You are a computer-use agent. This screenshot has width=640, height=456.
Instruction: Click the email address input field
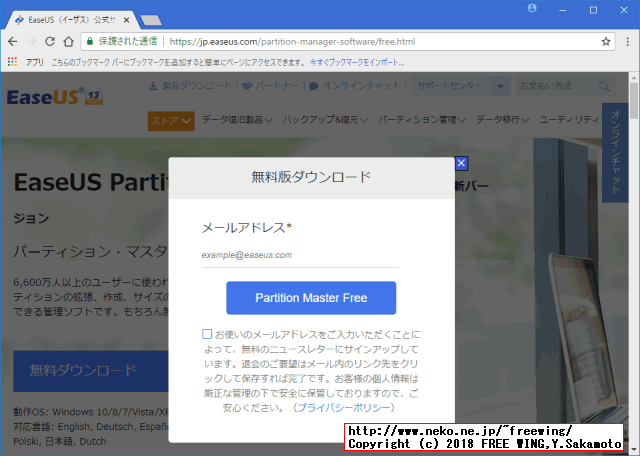click(x=300, y=256)
